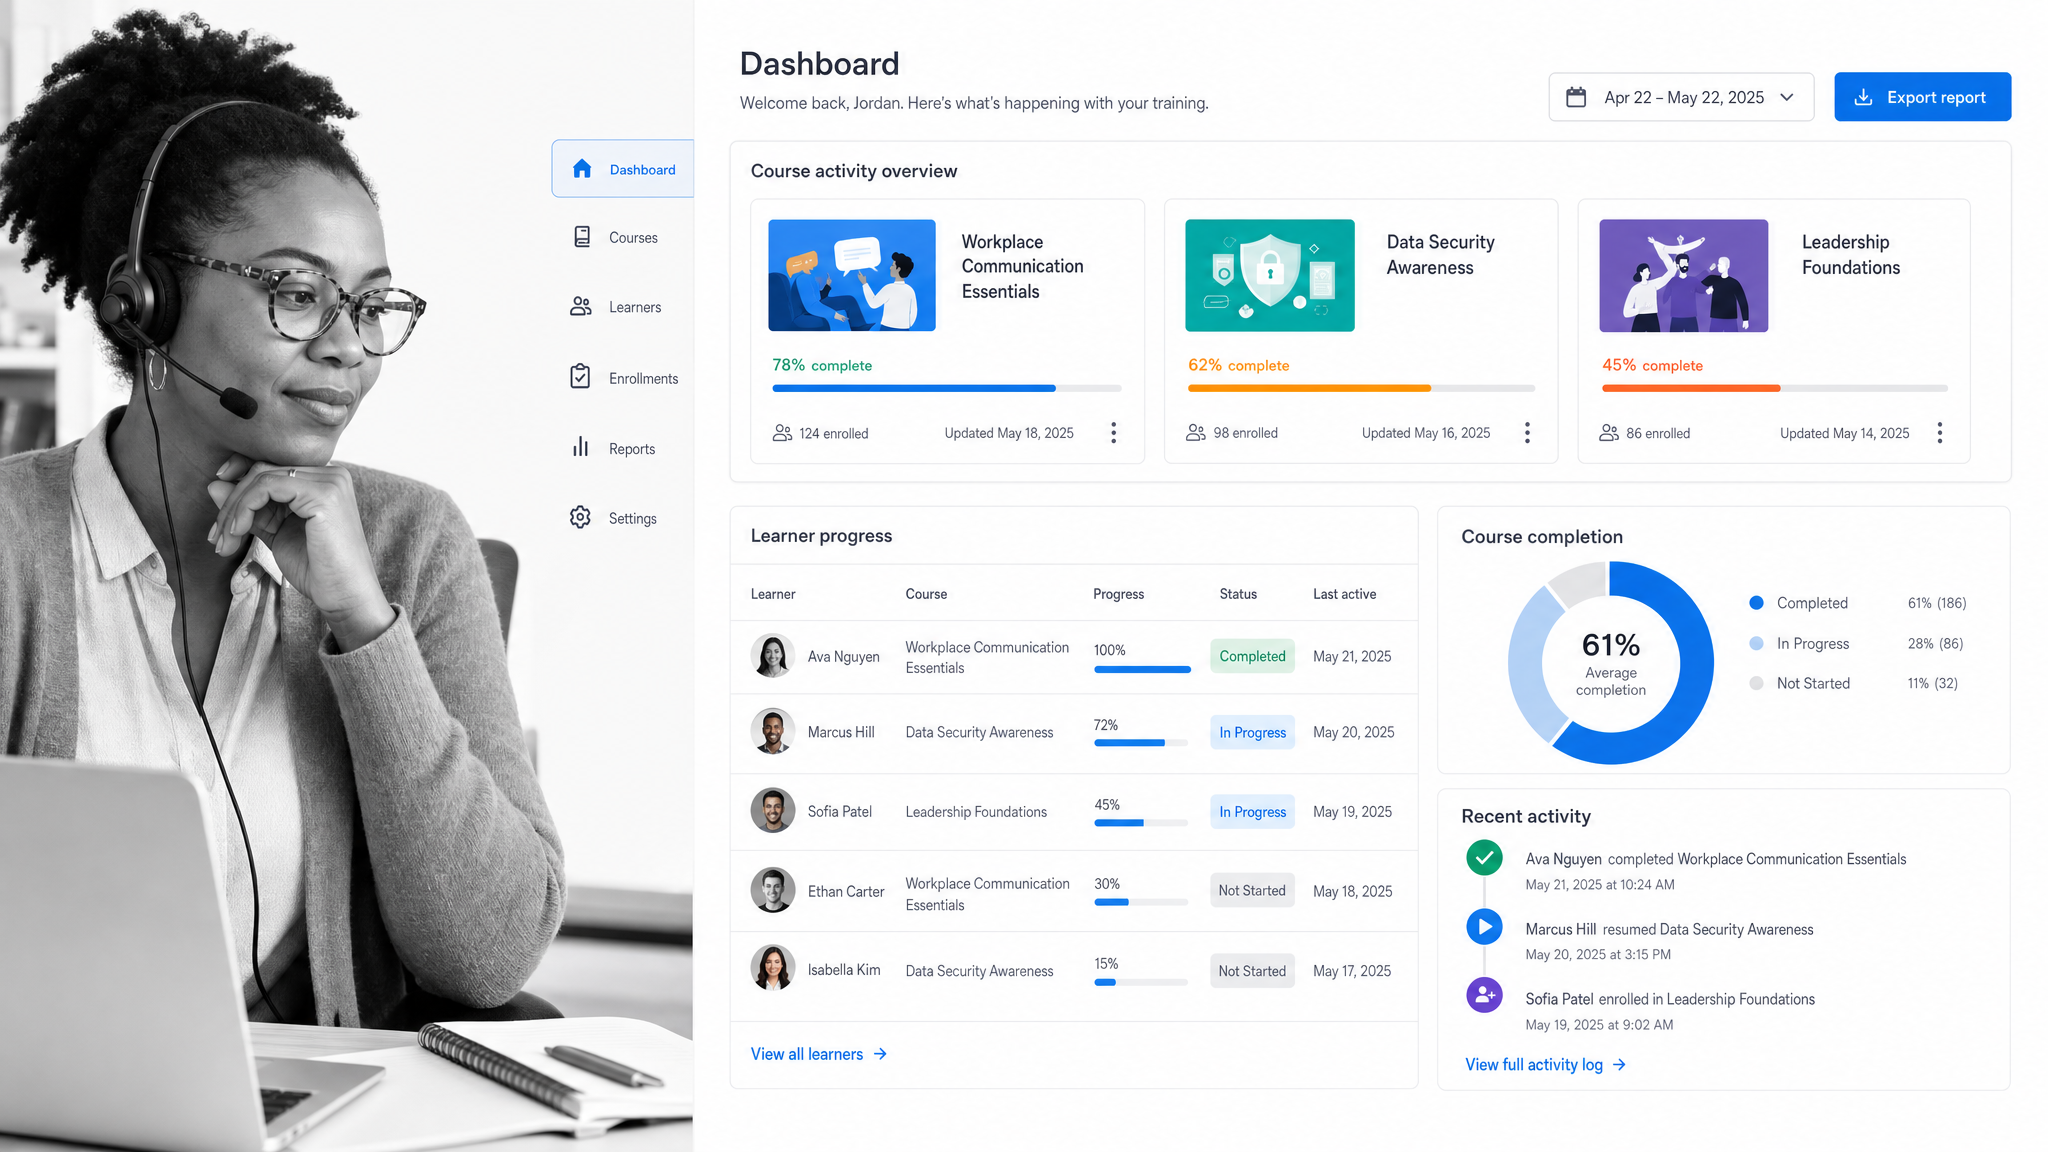Viewport: 2048px width, 1152px height.
Task: Click the enrolled people icon beside 98 enrolled
Action: pos(1196,433)
